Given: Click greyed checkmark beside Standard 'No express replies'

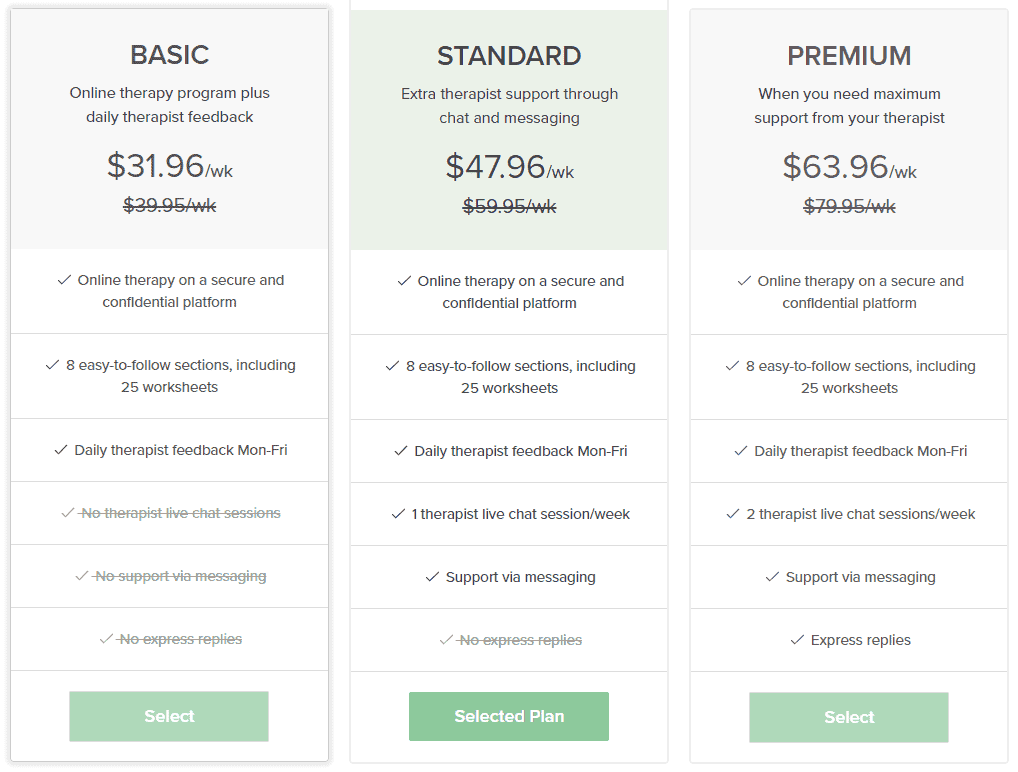Looking at the screenshot, I should [x=447, y=640].
